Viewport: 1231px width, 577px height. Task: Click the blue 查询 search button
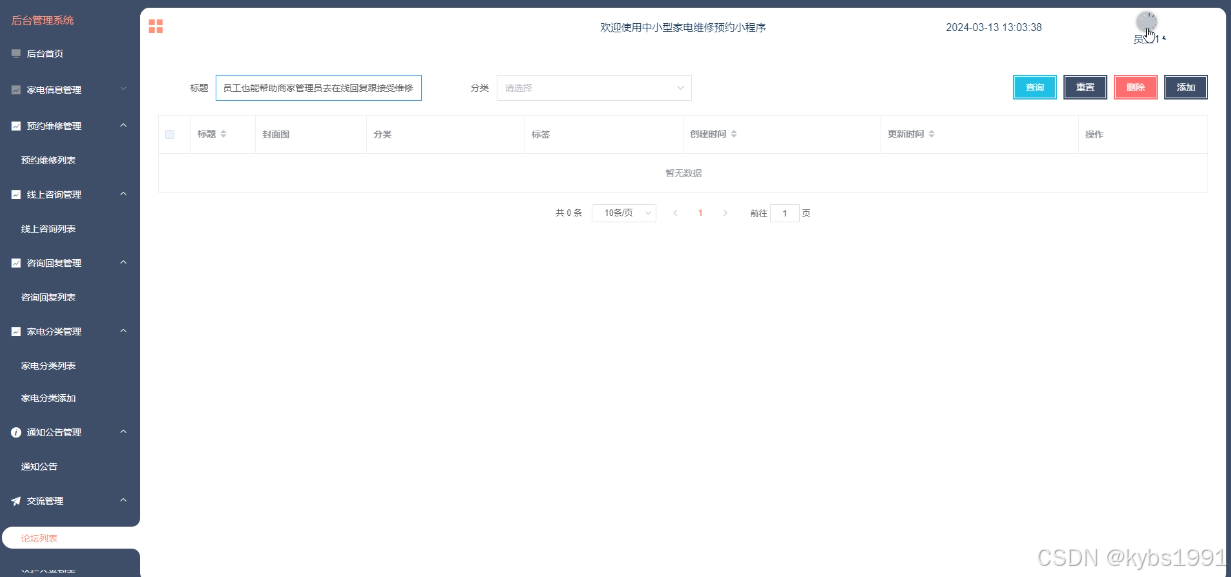click(1035, 88)
